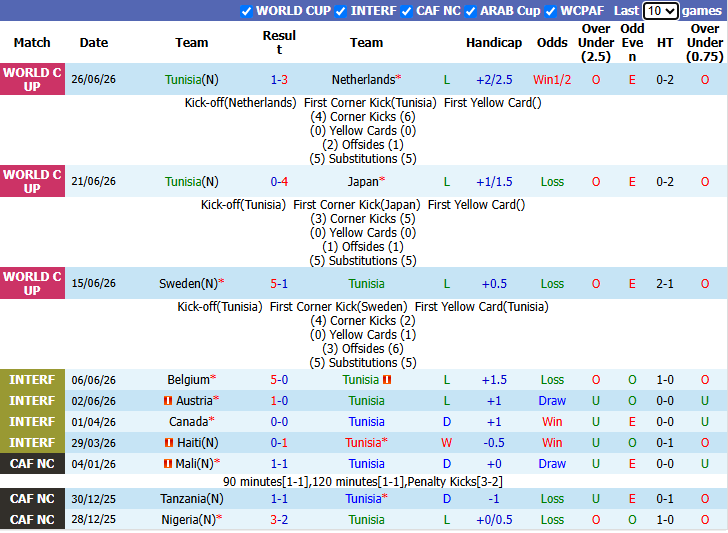Click WORLD CUP label in 21/06/26 row
728x533 pixels.
pyautogui.click(x=32, y=182)
